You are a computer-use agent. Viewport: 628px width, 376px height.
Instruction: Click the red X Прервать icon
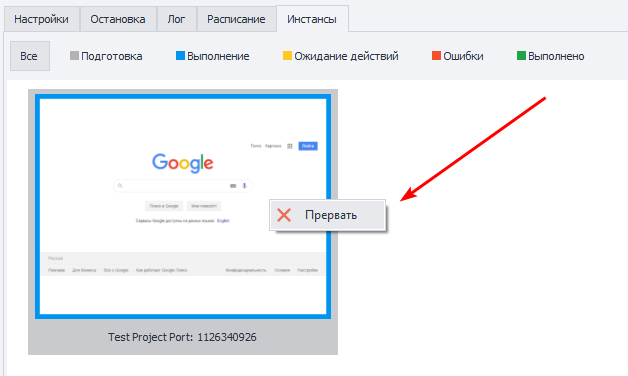click(x=284, y=215)
